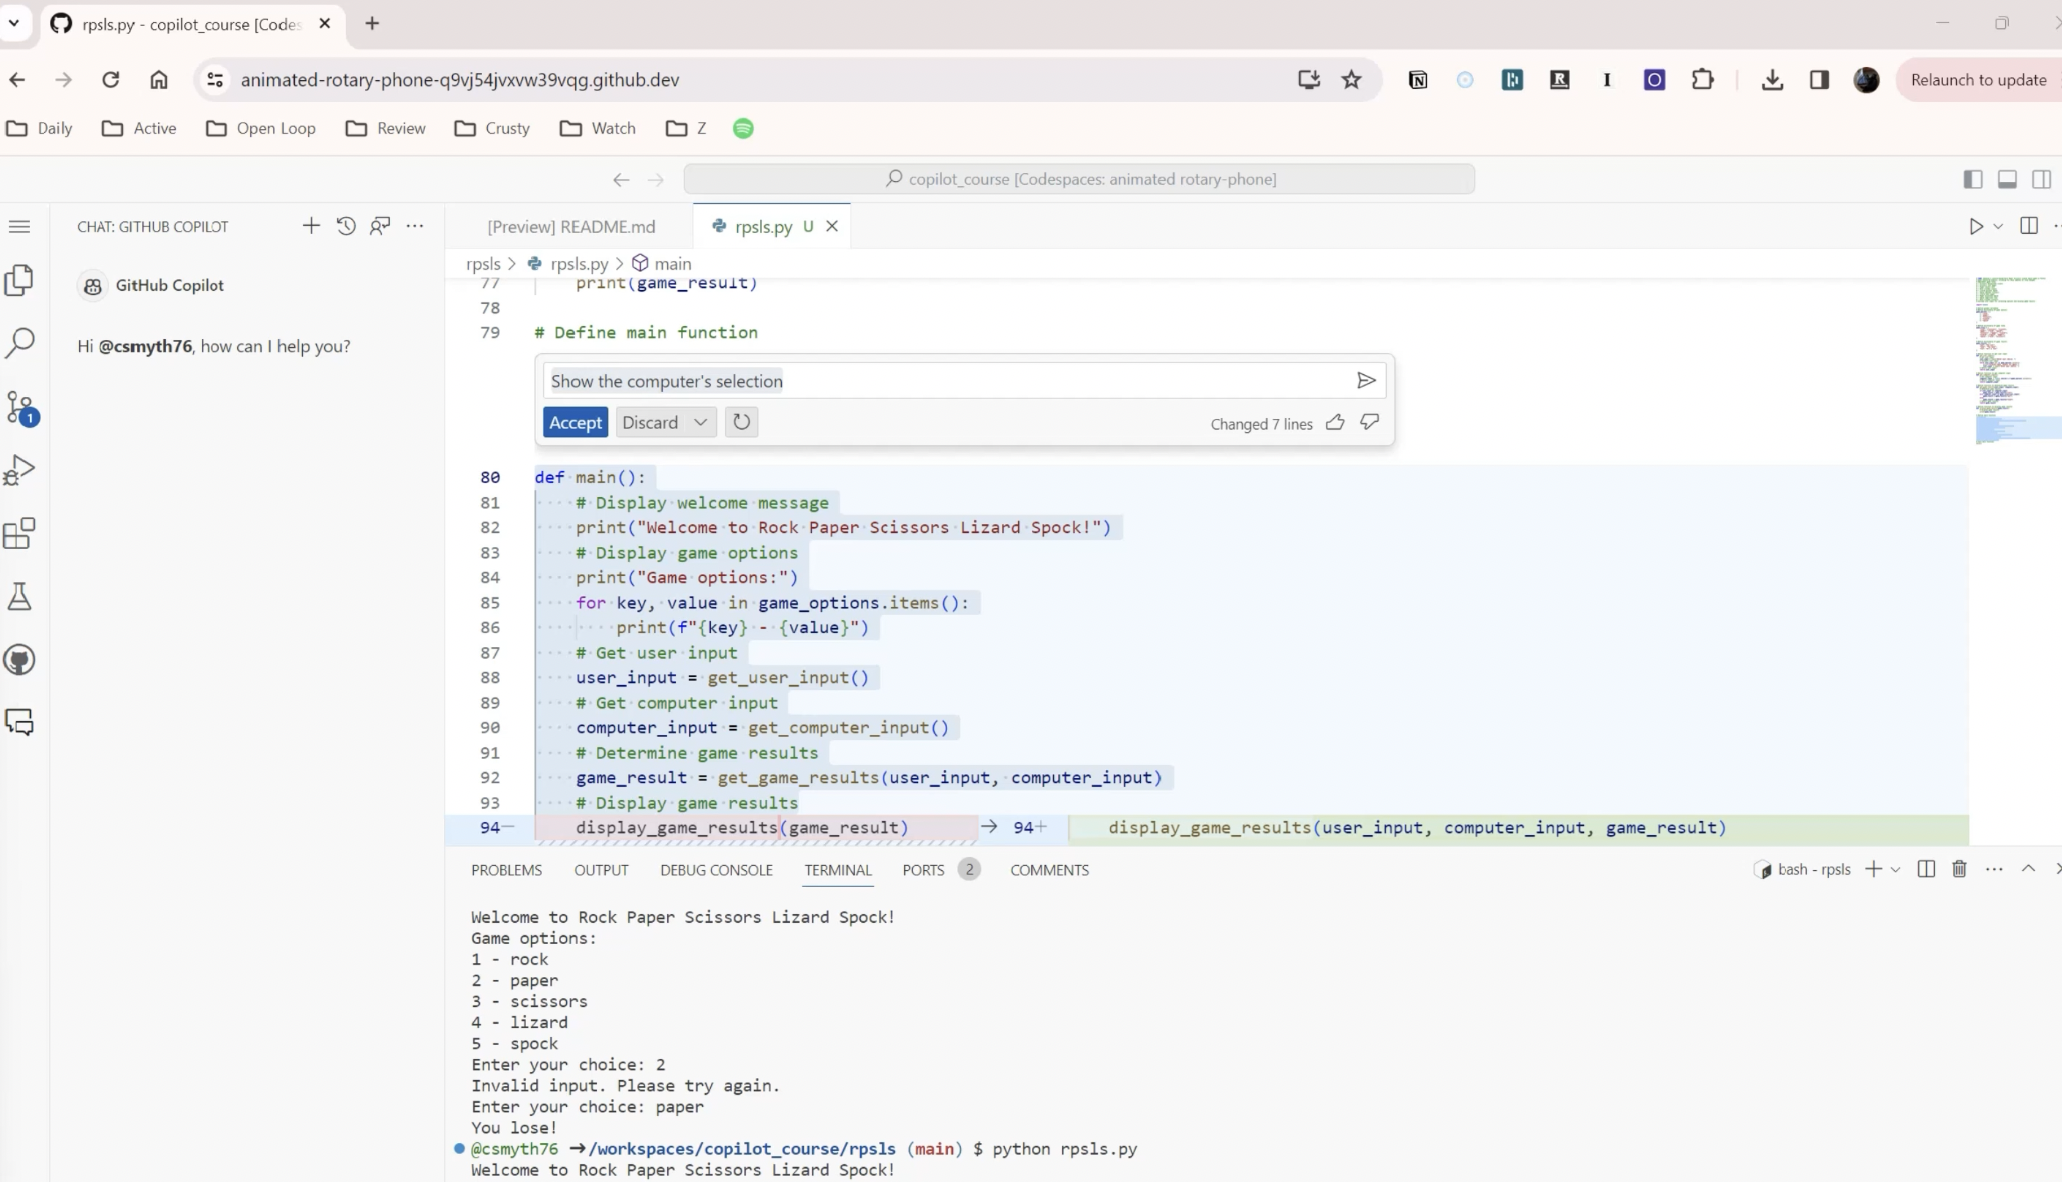The height and width of the screenshot is (1182, 2062).
Task: Toggle the primary side bar layout
Action: click(1972, 179)
